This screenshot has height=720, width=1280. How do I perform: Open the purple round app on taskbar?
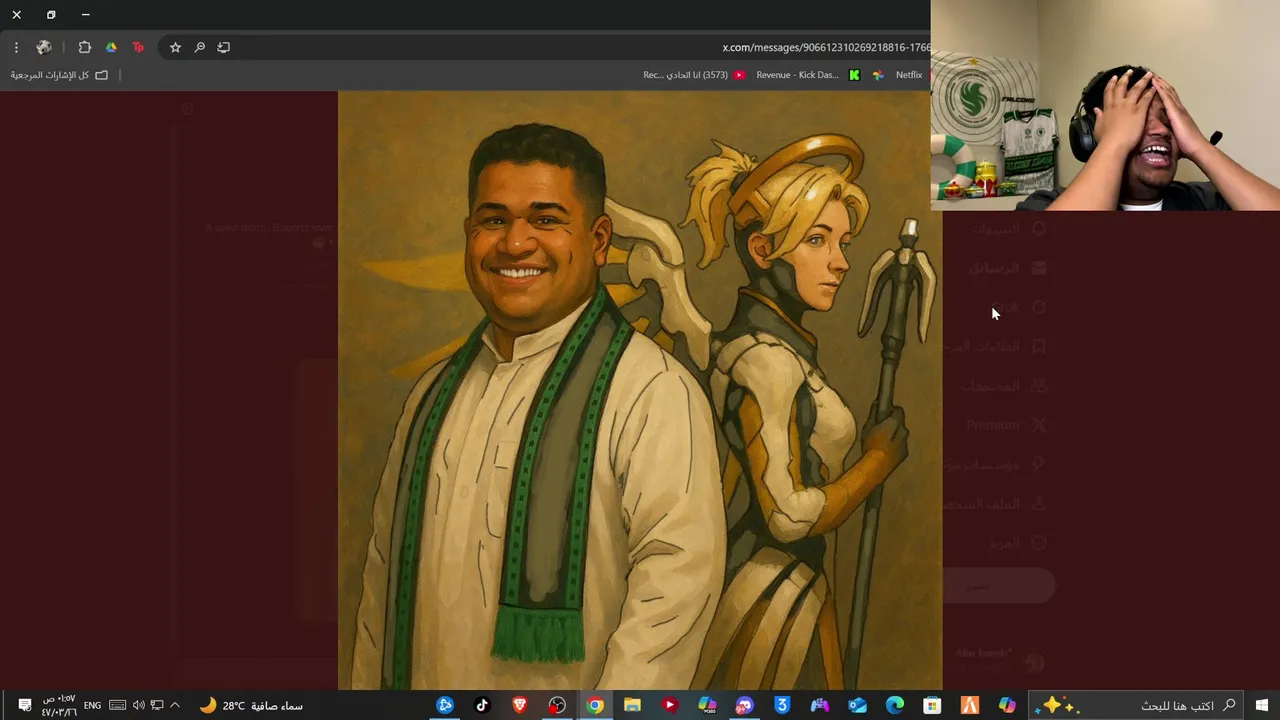[x=744, y=706]
